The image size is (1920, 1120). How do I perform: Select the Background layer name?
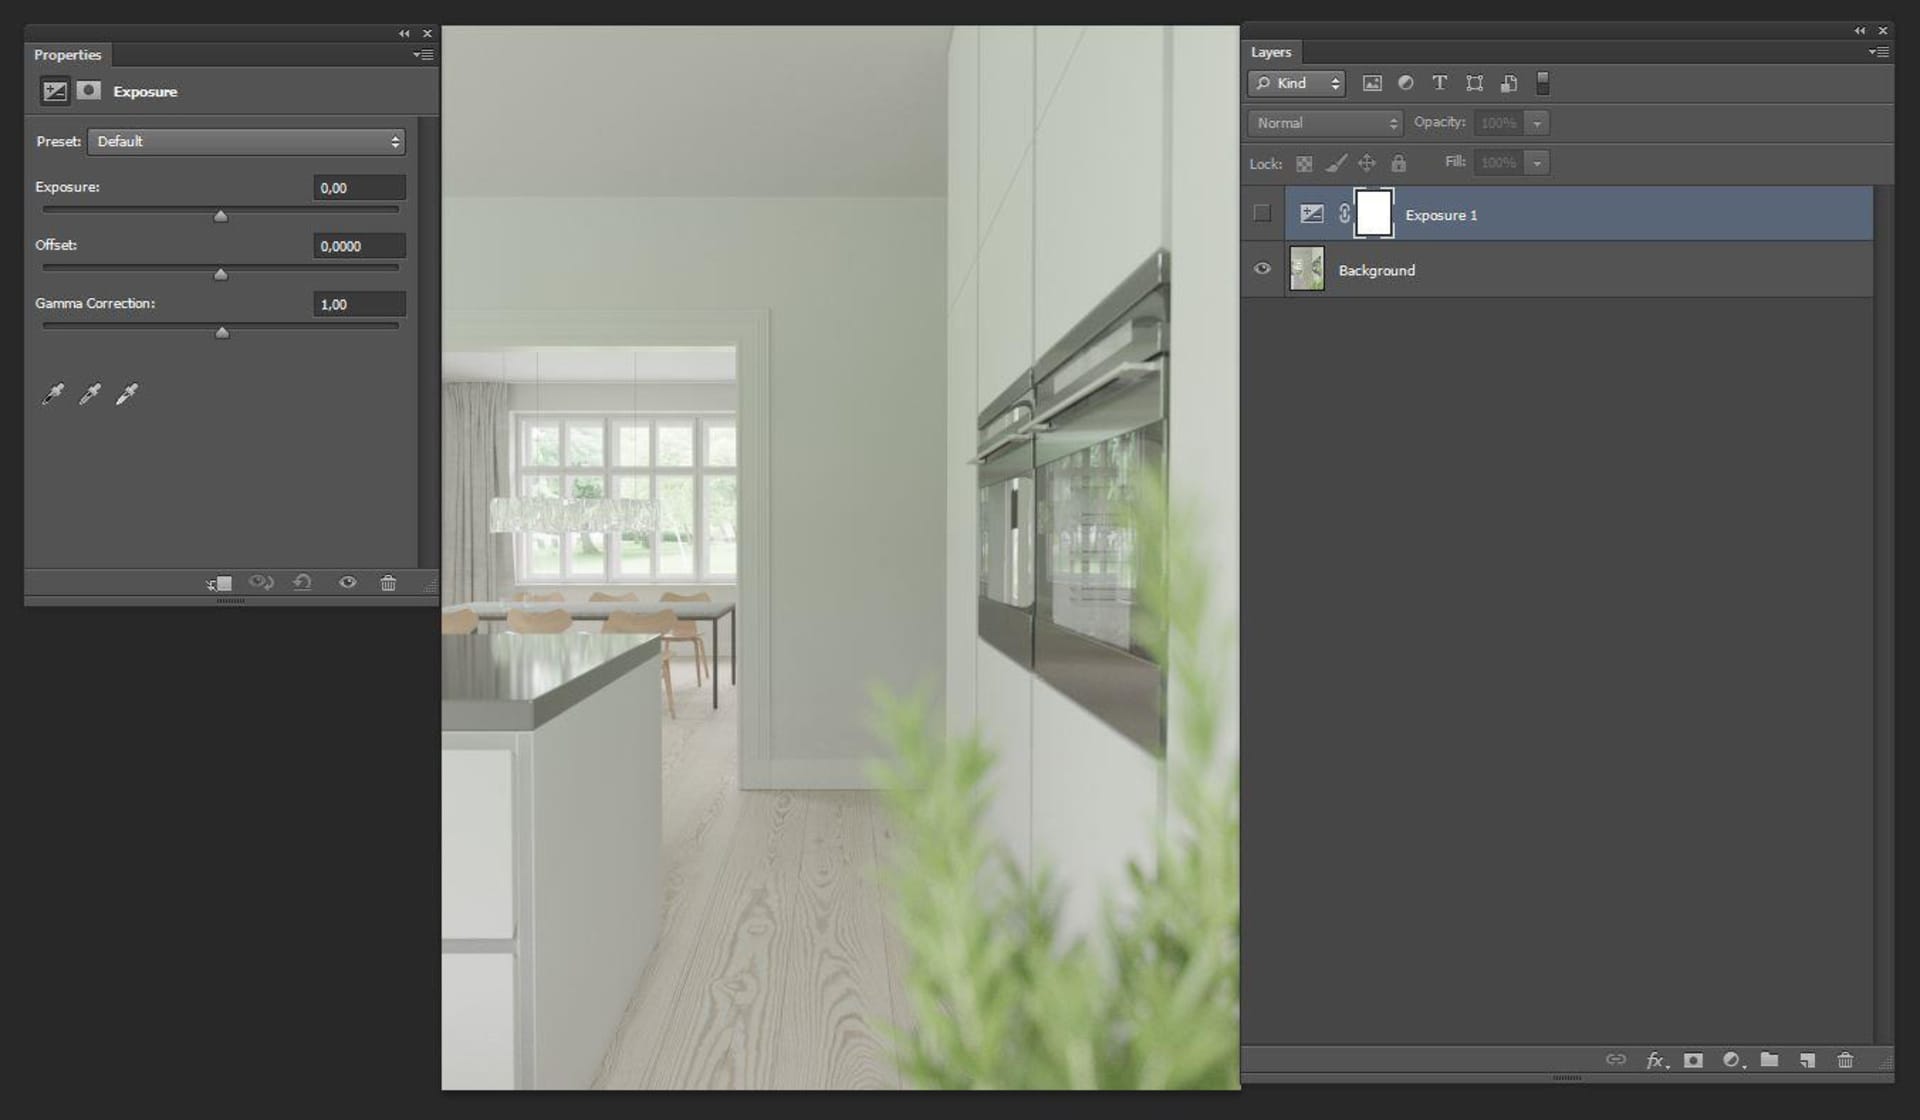coord(1376,270)
